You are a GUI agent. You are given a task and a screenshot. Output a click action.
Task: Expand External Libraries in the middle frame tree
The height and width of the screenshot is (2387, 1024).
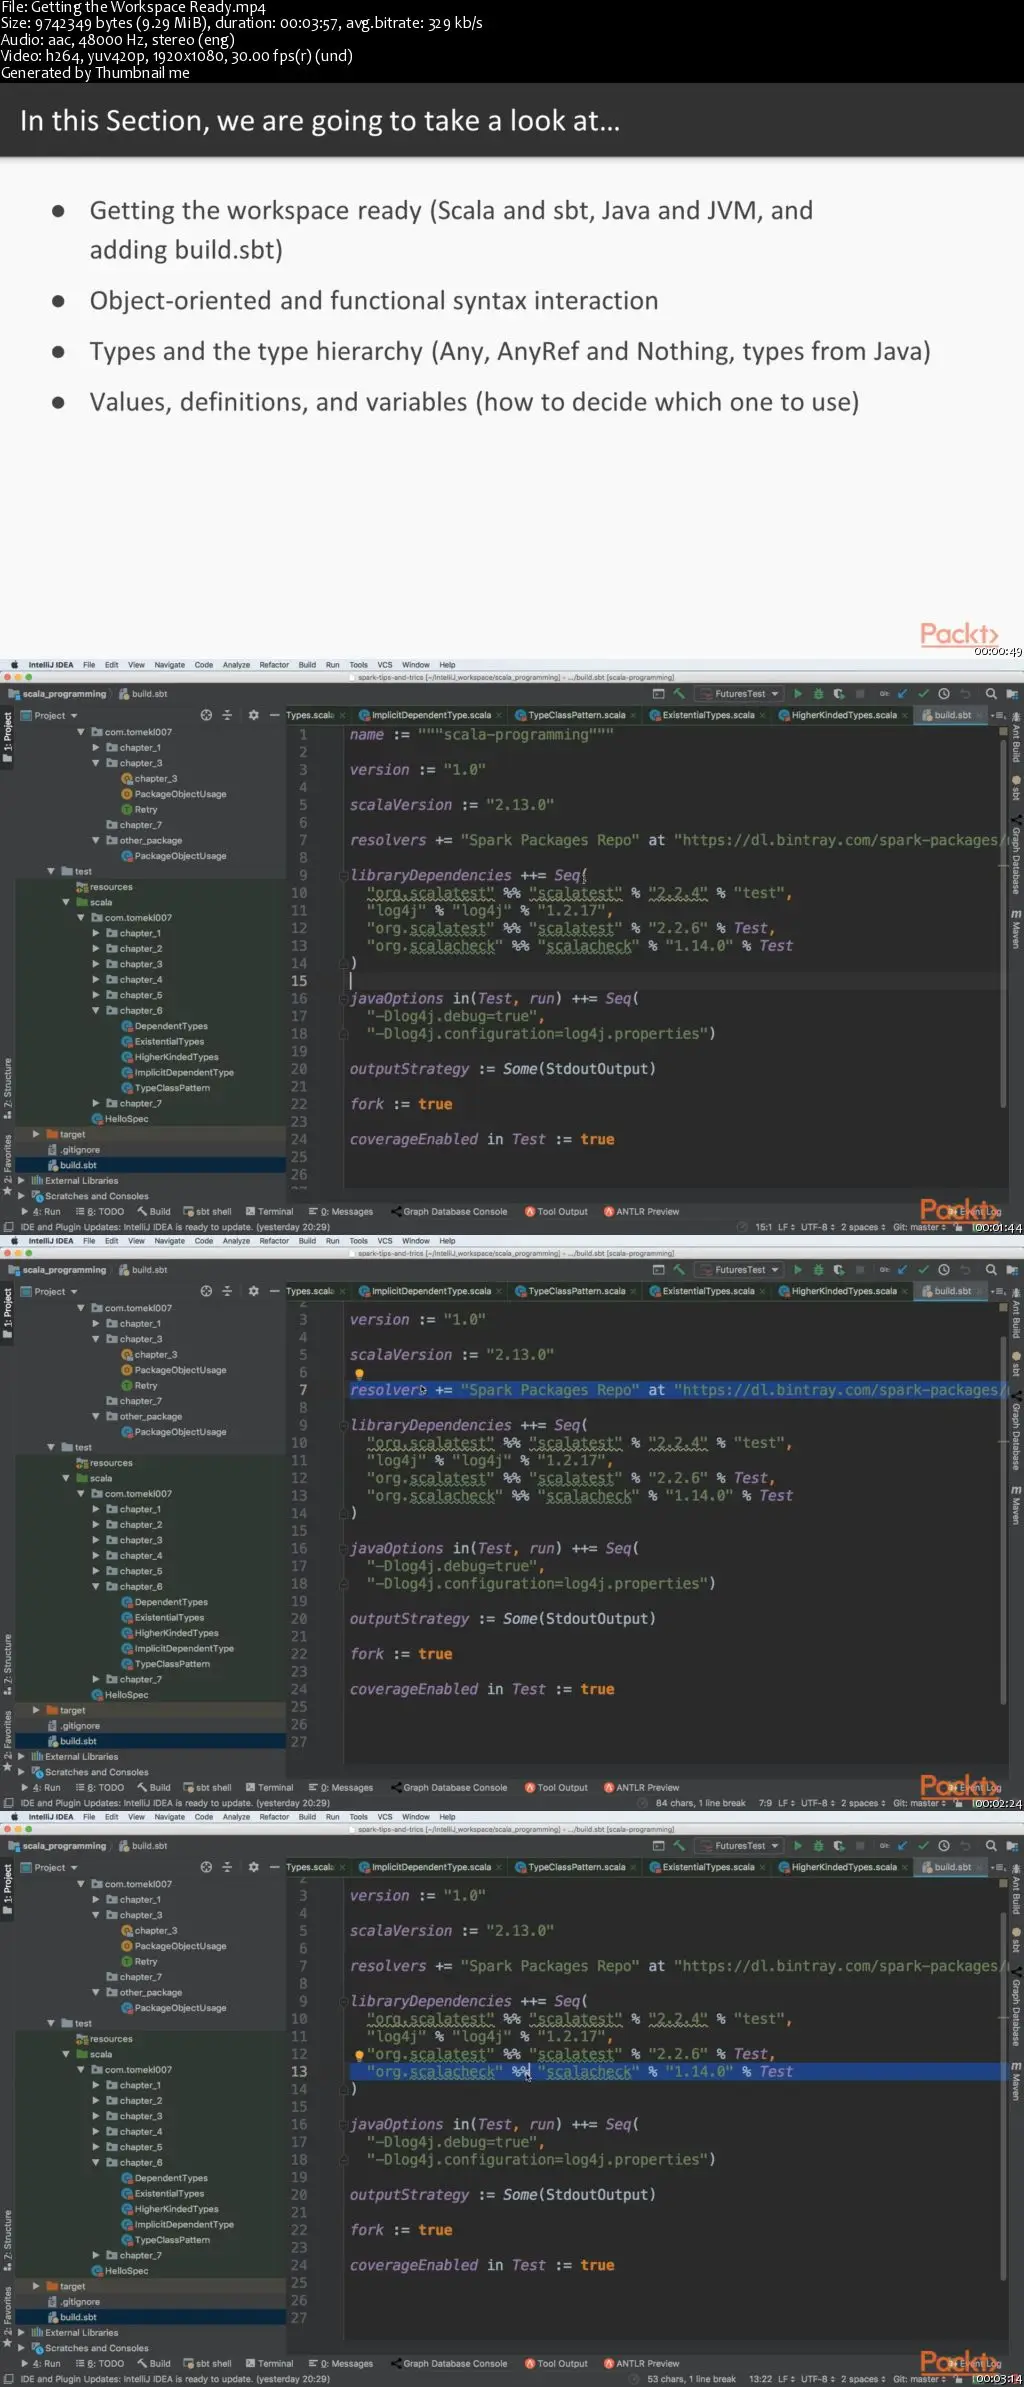tap(21, 1757)
